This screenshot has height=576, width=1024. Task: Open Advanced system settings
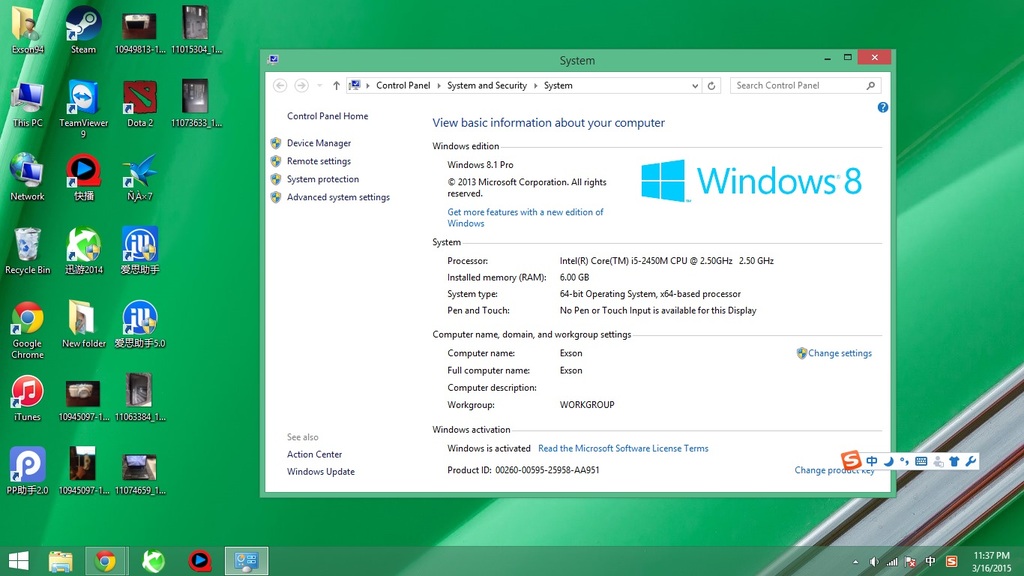click(338, 197)
